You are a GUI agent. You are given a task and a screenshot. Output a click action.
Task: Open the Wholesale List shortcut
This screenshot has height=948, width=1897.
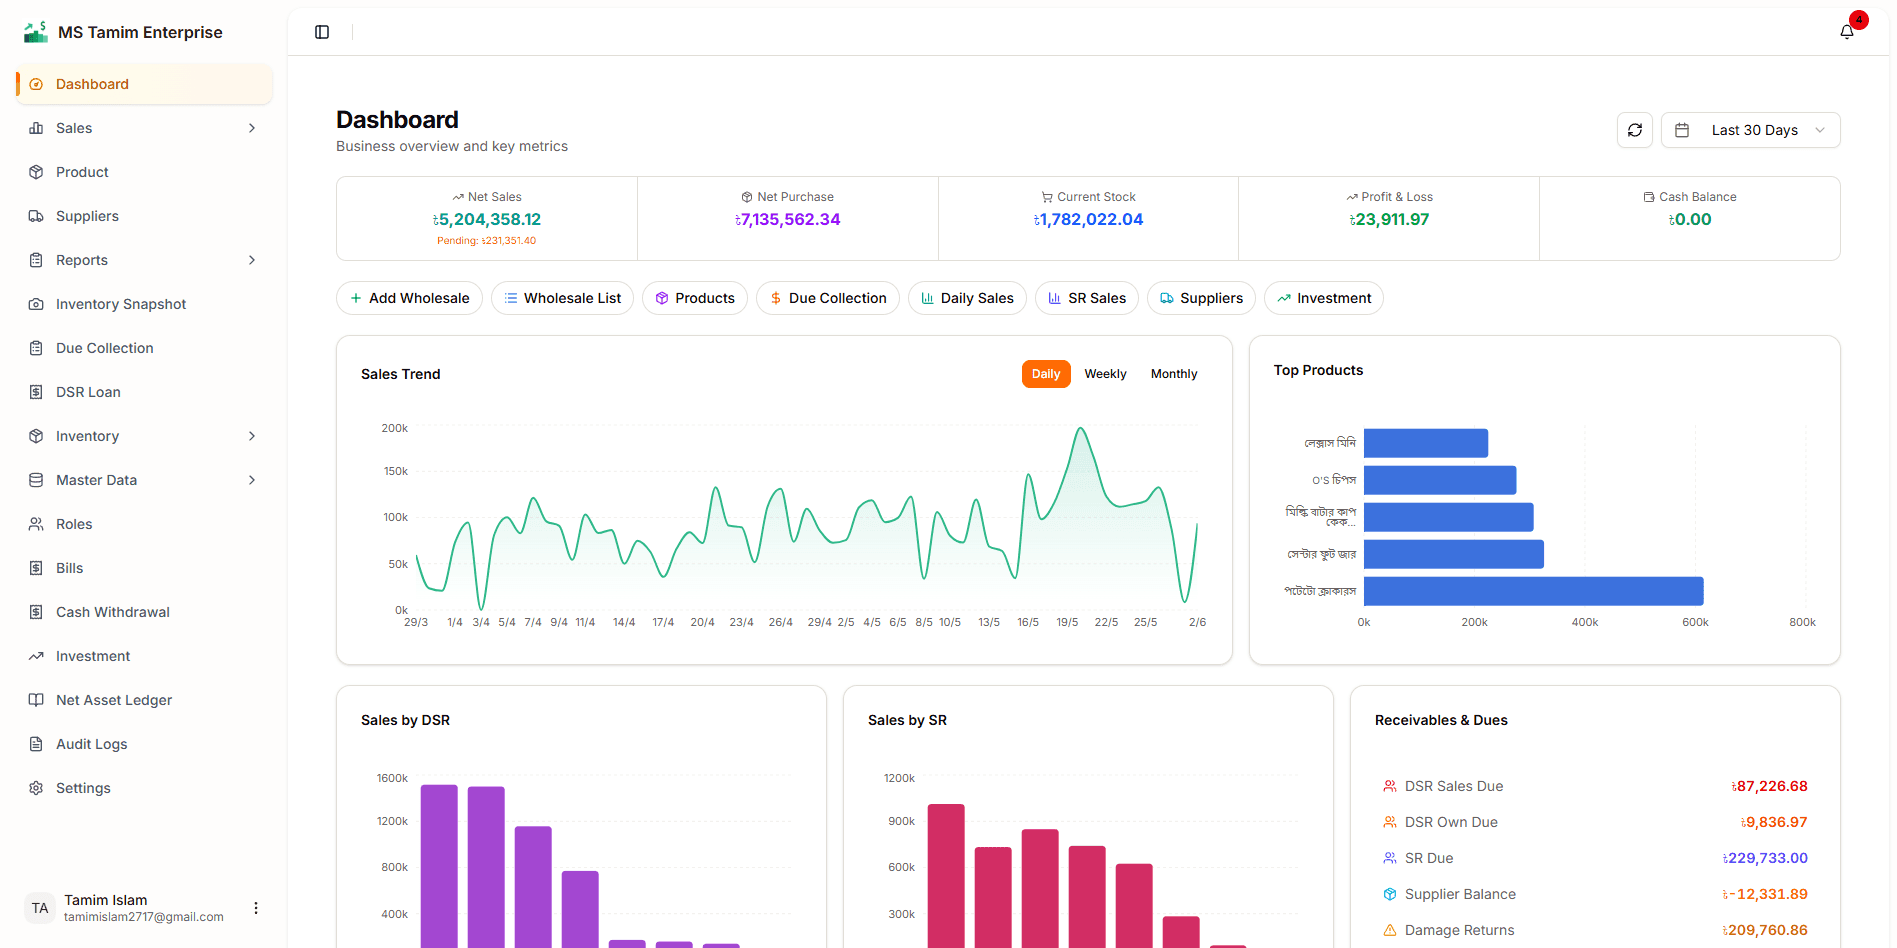coord(562,298)
